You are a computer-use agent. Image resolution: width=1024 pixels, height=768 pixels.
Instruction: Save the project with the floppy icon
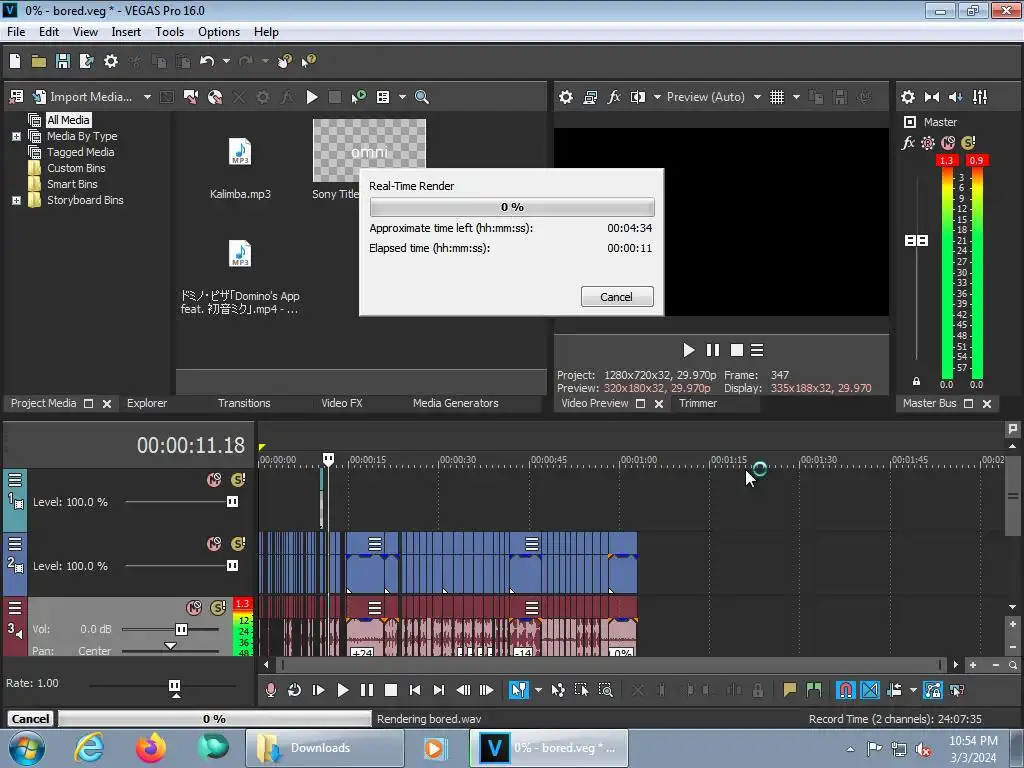[63, 61]
